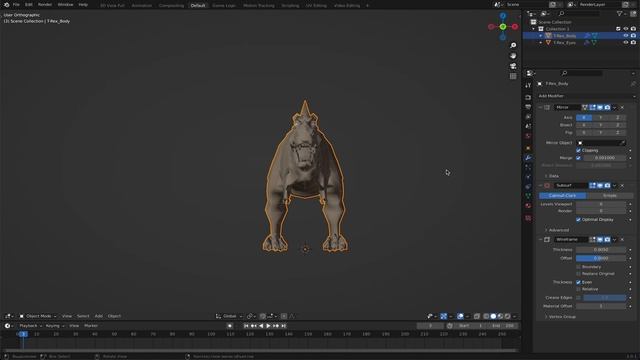Open the Render menu
This screenshot has width=640, height=360.
45,4
